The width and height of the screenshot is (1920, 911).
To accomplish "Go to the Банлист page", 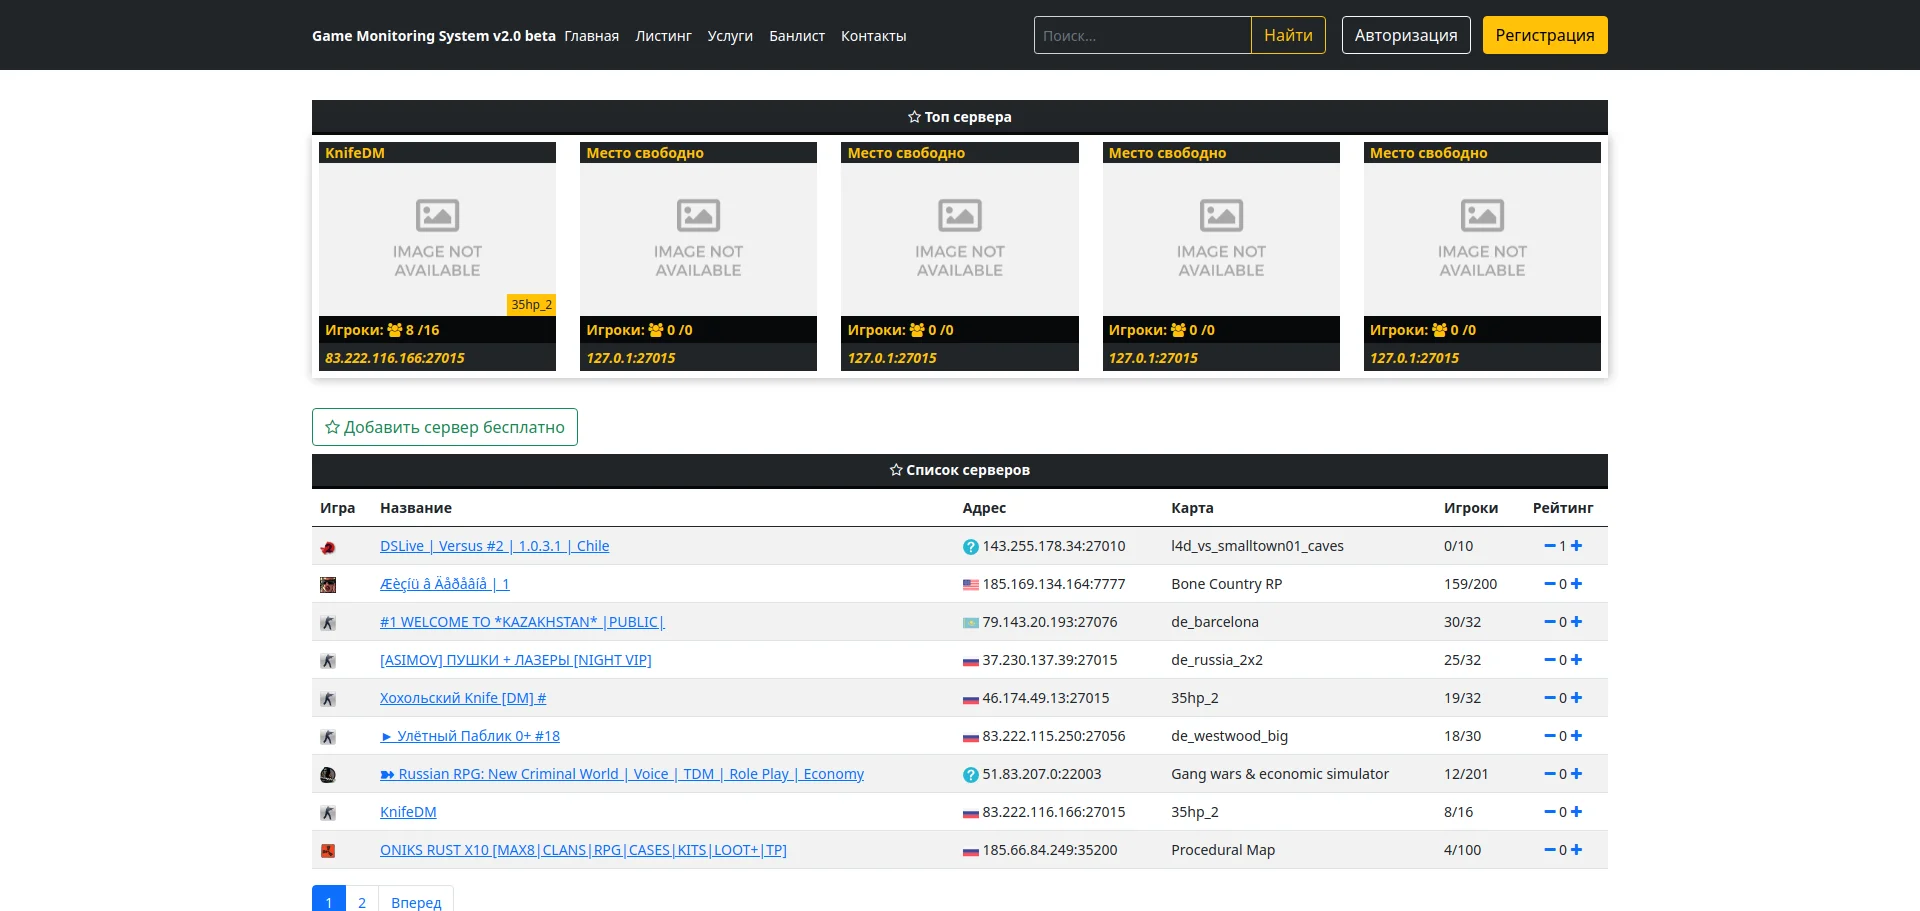I will pyautogui.click(x=796, y=36).
